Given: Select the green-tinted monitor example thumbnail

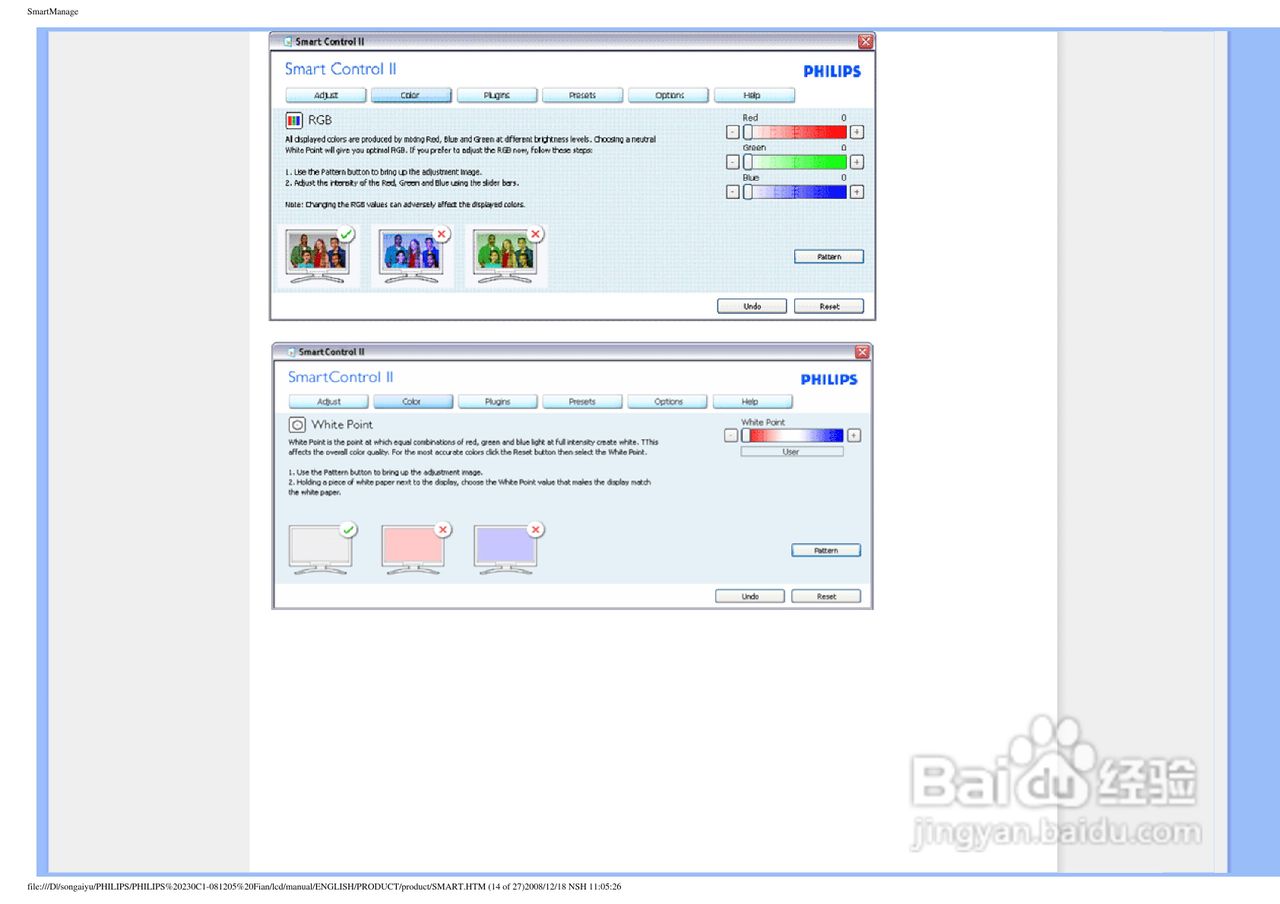Looking at the screenshot, I should click(x=505, y=256).
